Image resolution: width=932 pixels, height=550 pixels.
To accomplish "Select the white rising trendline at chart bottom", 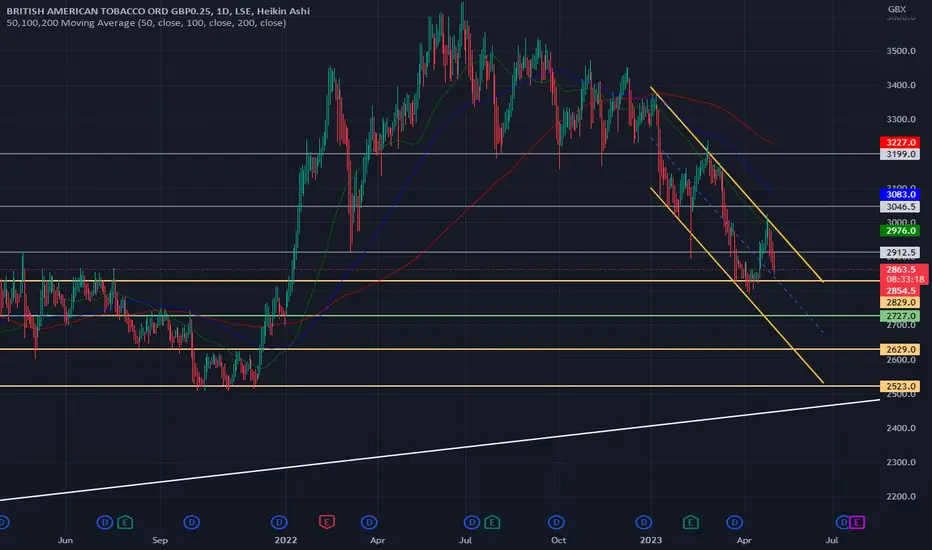I will 440,450.
